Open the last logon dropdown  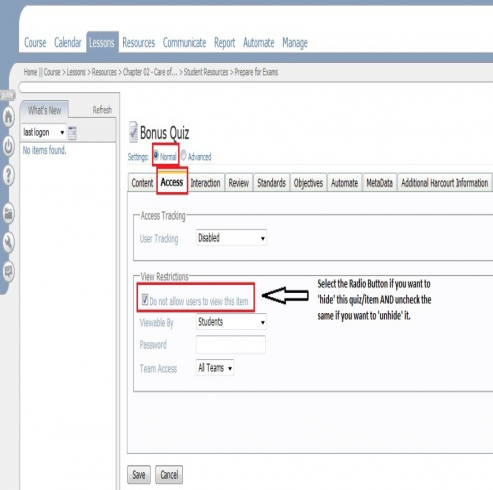click(43, 132)
